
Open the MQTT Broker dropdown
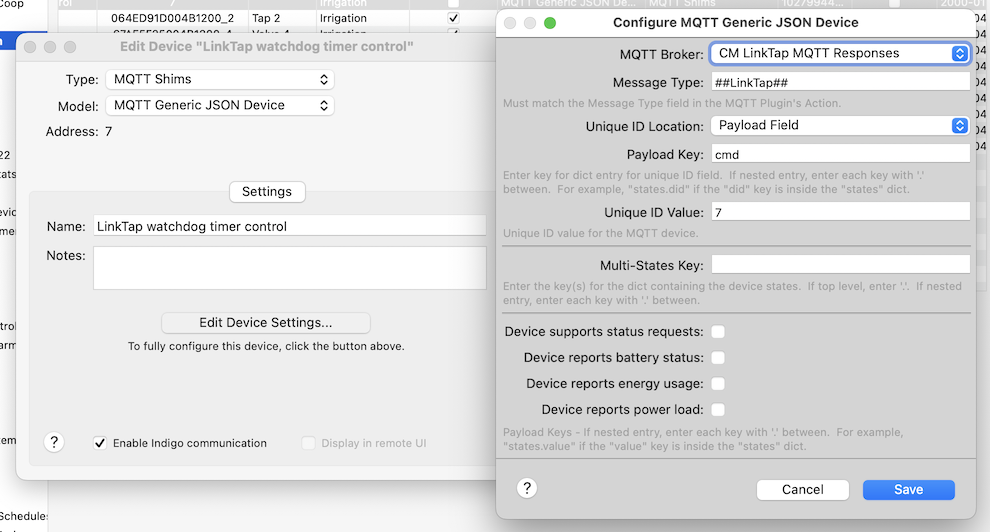tap(840, 54)
